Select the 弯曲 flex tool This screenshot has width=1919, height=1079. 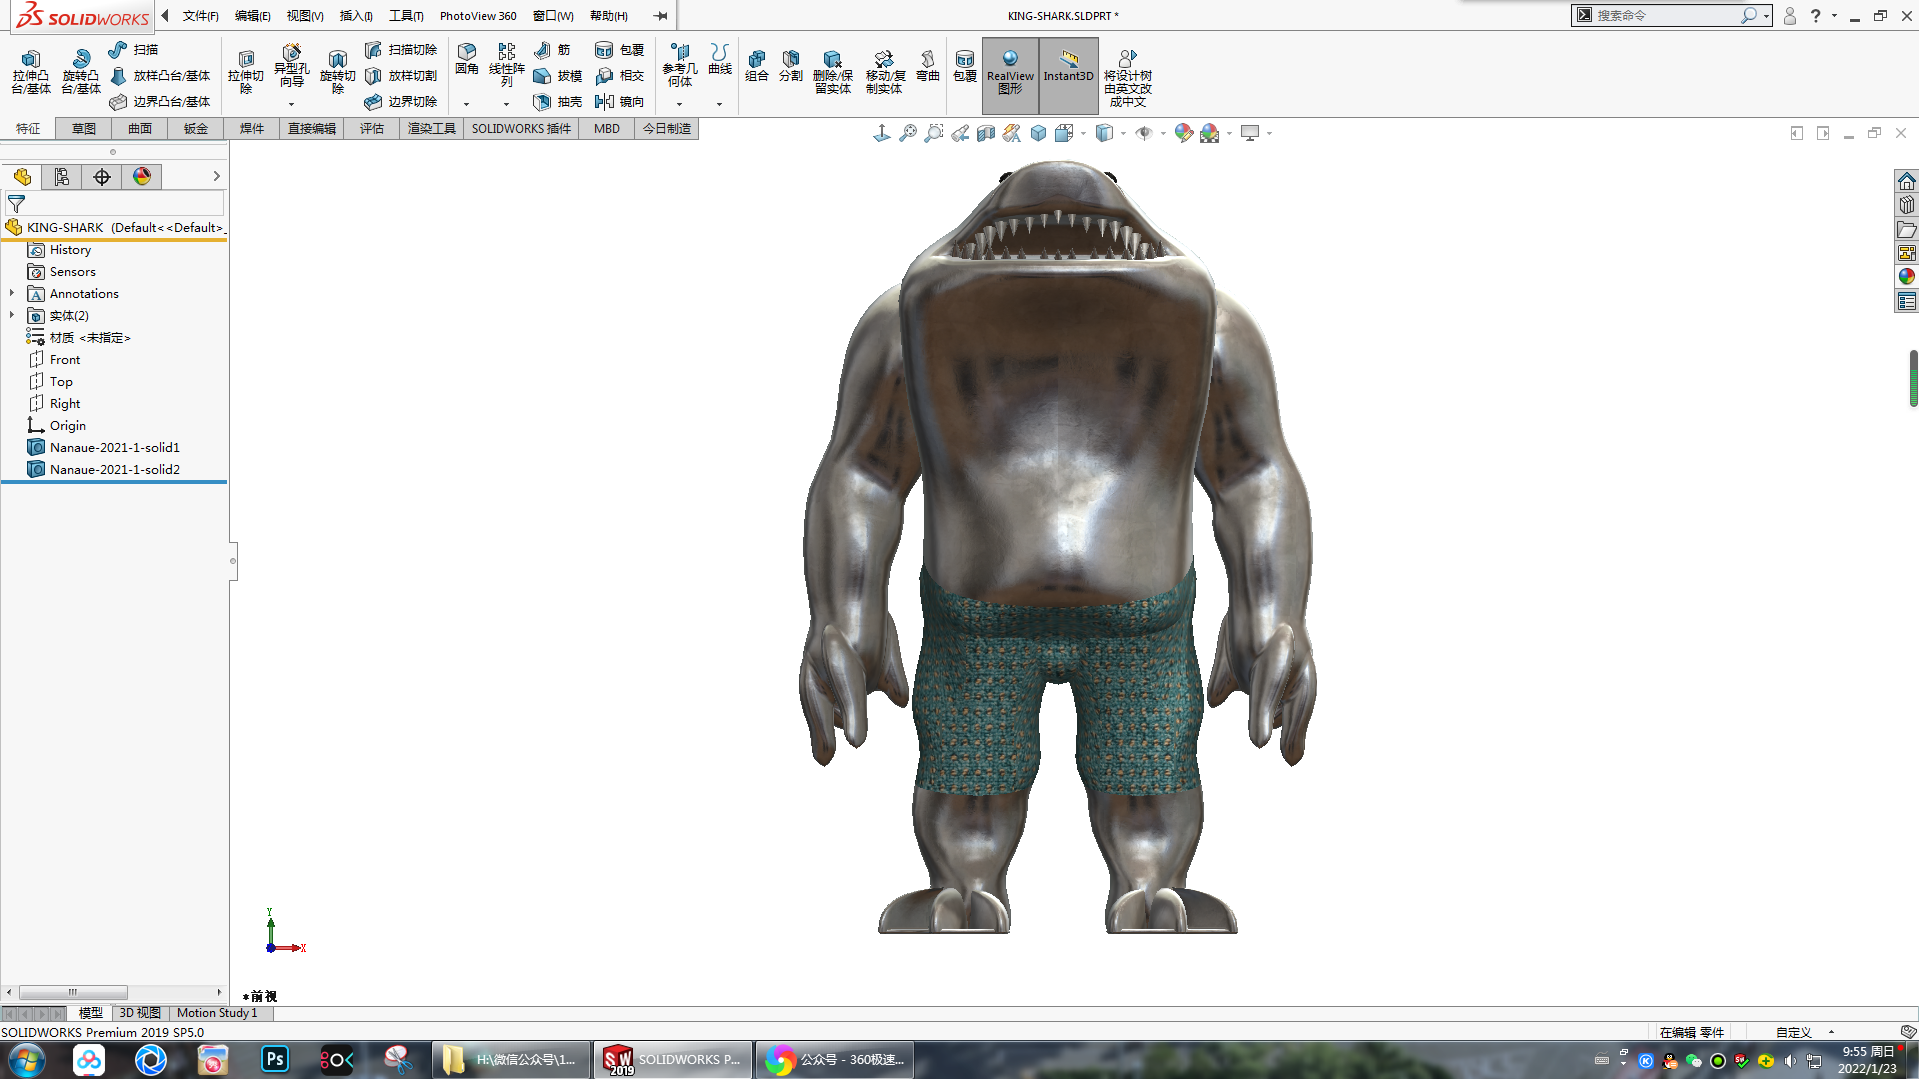click(x=928, y=66)
